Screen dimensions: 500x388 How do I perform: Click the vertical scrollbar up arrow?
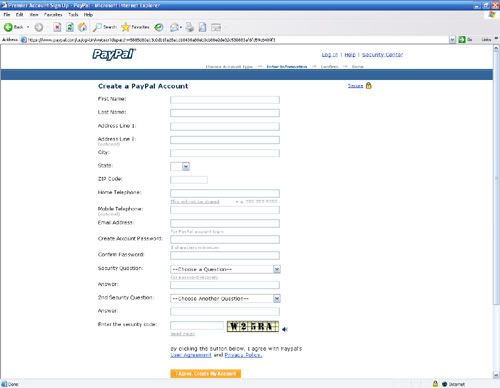tap(496, 48)
